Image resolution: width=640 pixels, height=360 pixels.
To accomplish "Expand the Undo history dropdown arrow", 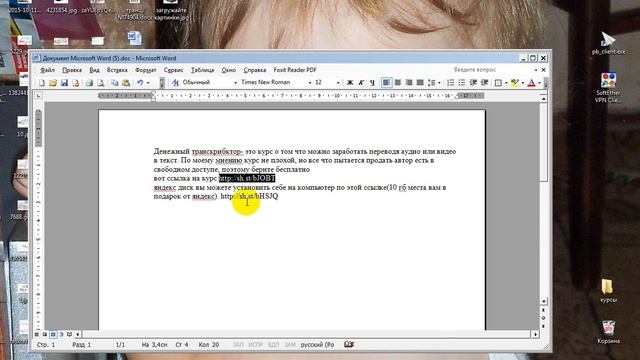I will (148, 83).
